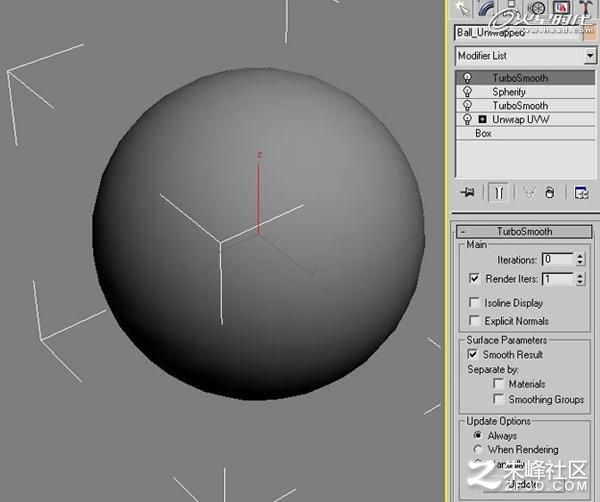Image resolution: width=600 pixels, height=502 pixels.
Task: Expand Unwrap UVW sub-object plus box
Action: pyautogui.click(x=482, y=119)
